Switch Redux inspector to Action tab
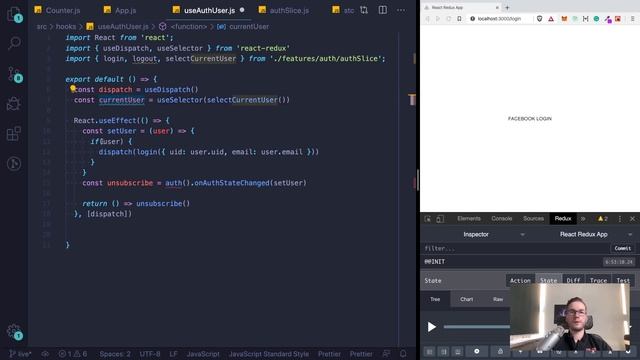The width and height of the screenshot is (640, 360). 520,280
